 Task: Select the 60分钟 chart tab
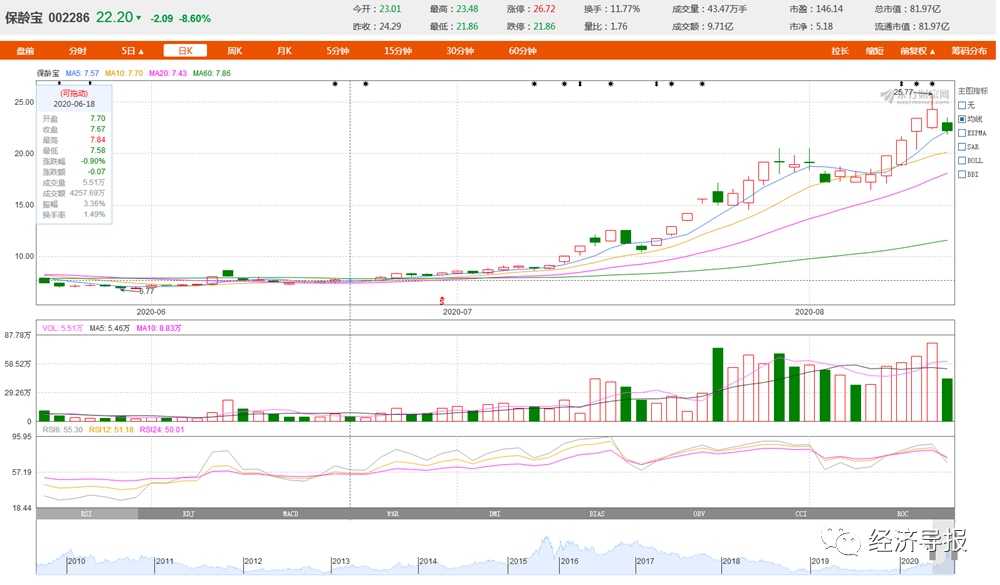tap(522, 51)
